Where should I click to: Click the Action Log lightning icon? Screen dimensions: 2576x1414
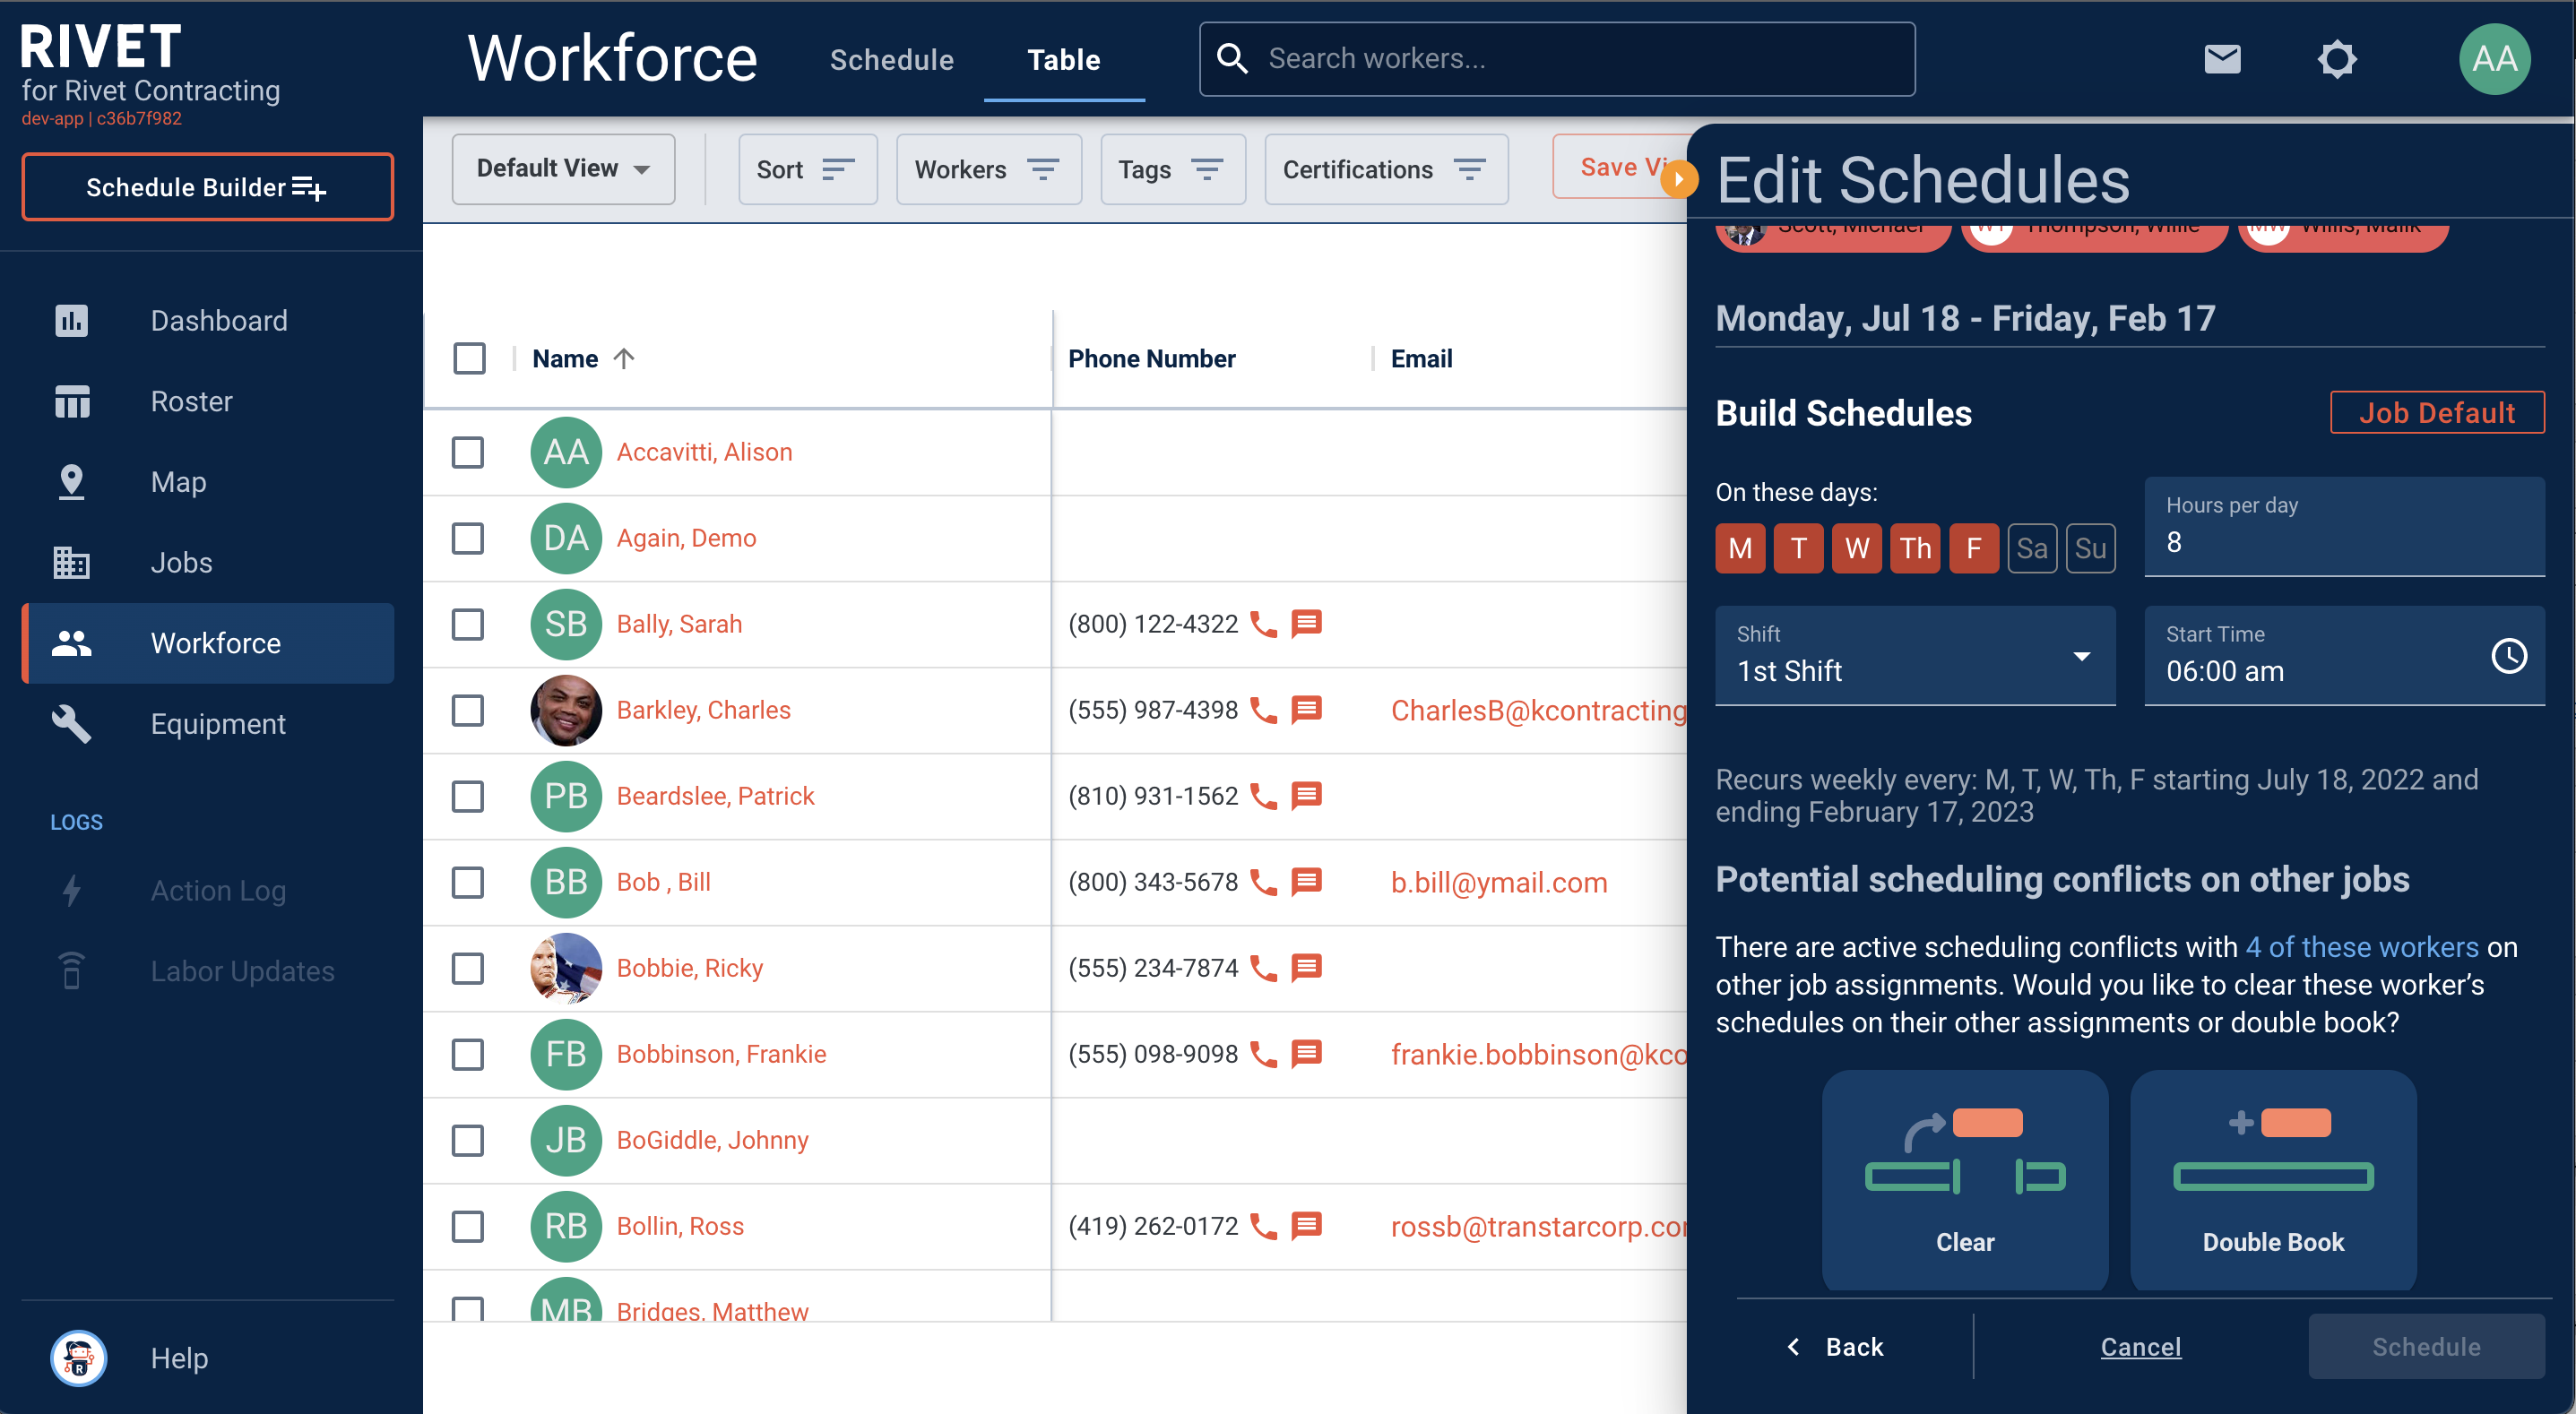(71, 890)
